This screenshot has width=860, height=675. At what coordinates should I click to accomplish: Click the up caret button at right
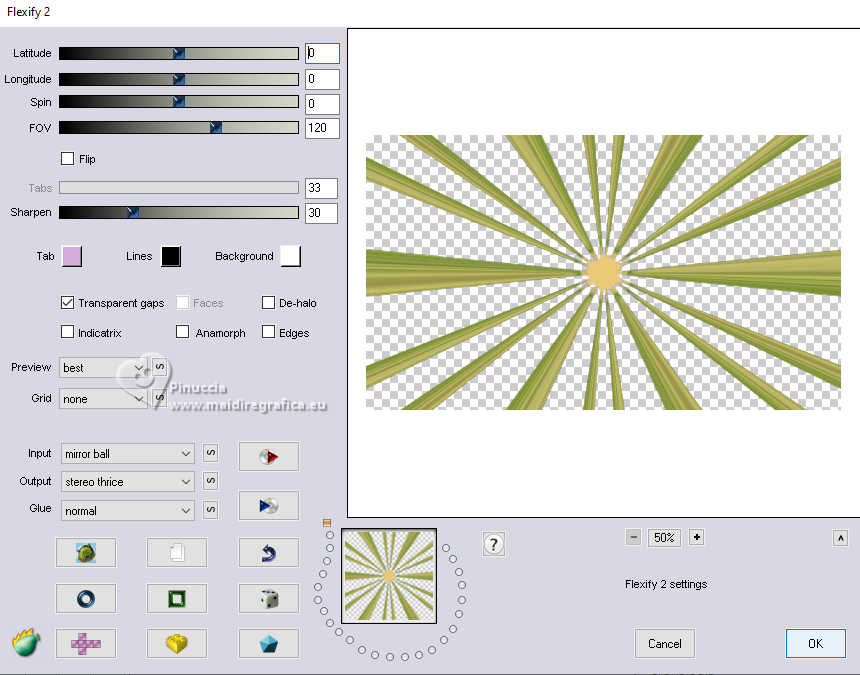click(840, 538)
